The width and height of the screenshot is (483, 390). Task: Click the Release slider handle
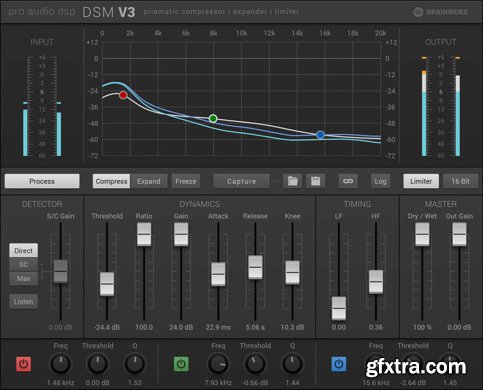[x=255, y=267]
